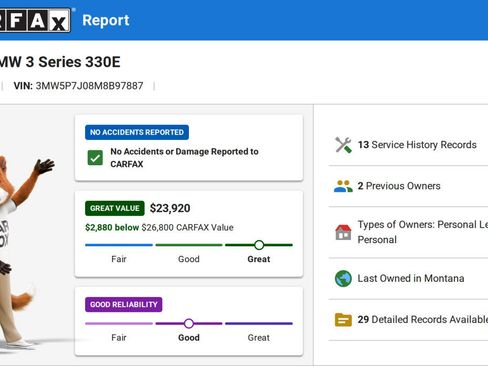Click the blue Fair segment of value slider
Viewport: 488px width, 366px height.
point(119,245)
